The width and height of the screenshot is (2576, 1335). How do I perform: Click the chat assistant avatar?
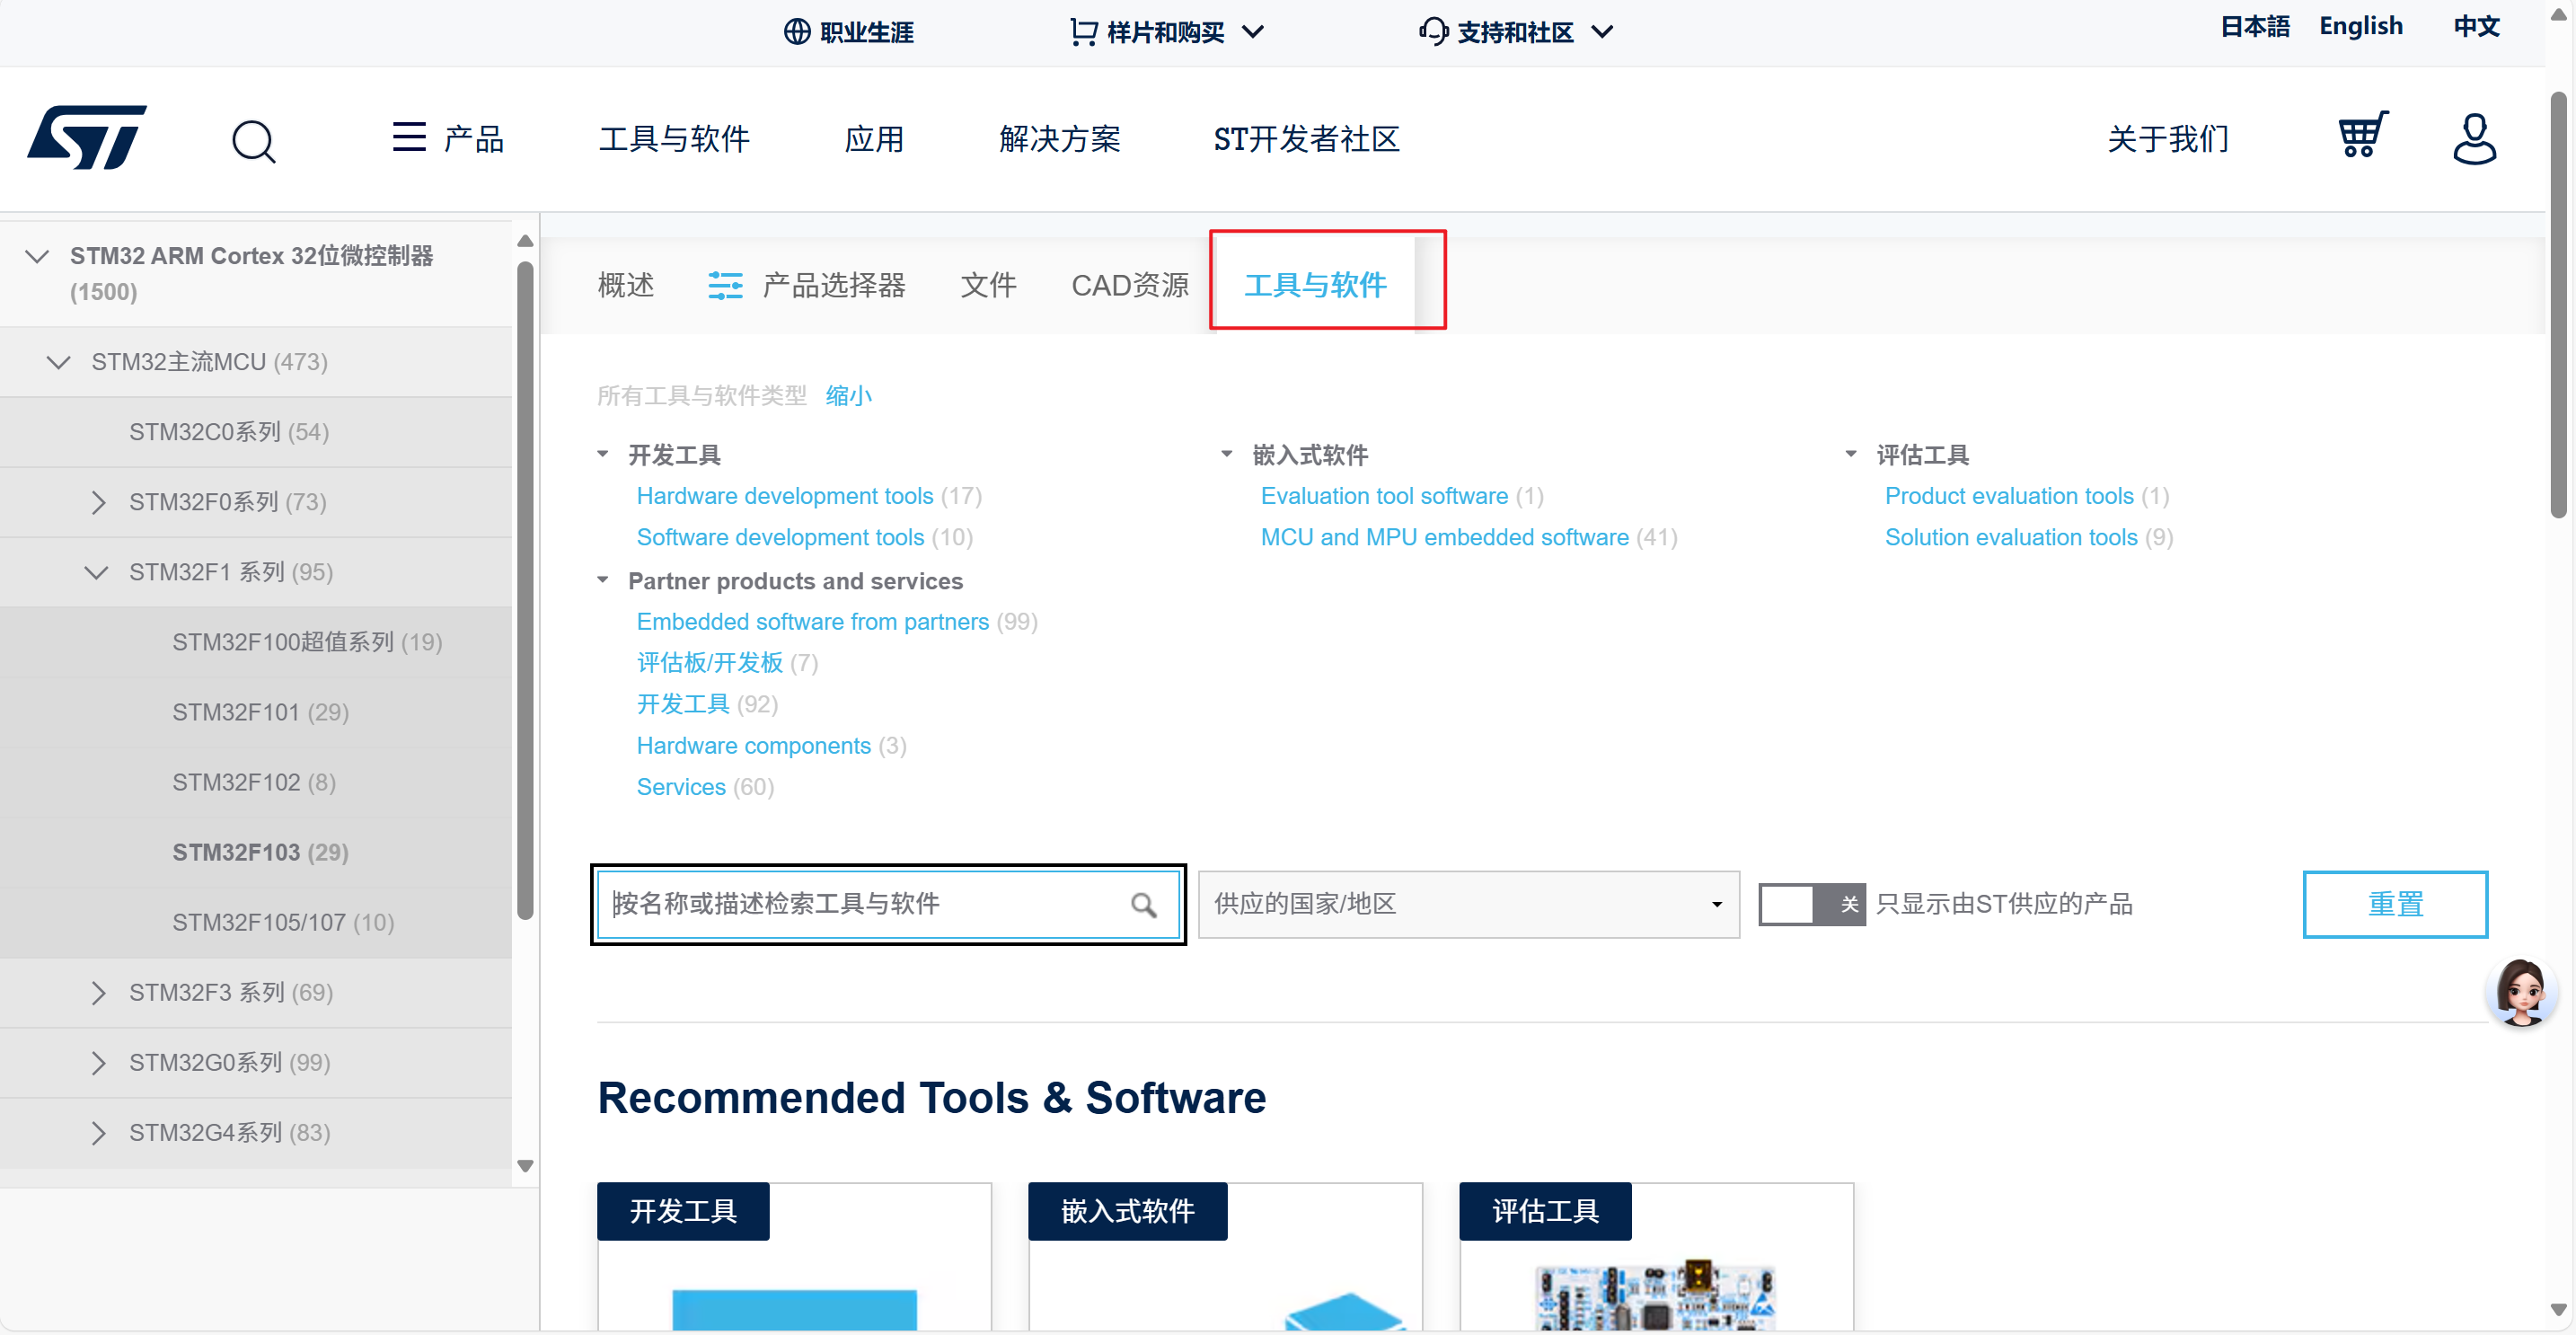click(x=2520, y=992)
